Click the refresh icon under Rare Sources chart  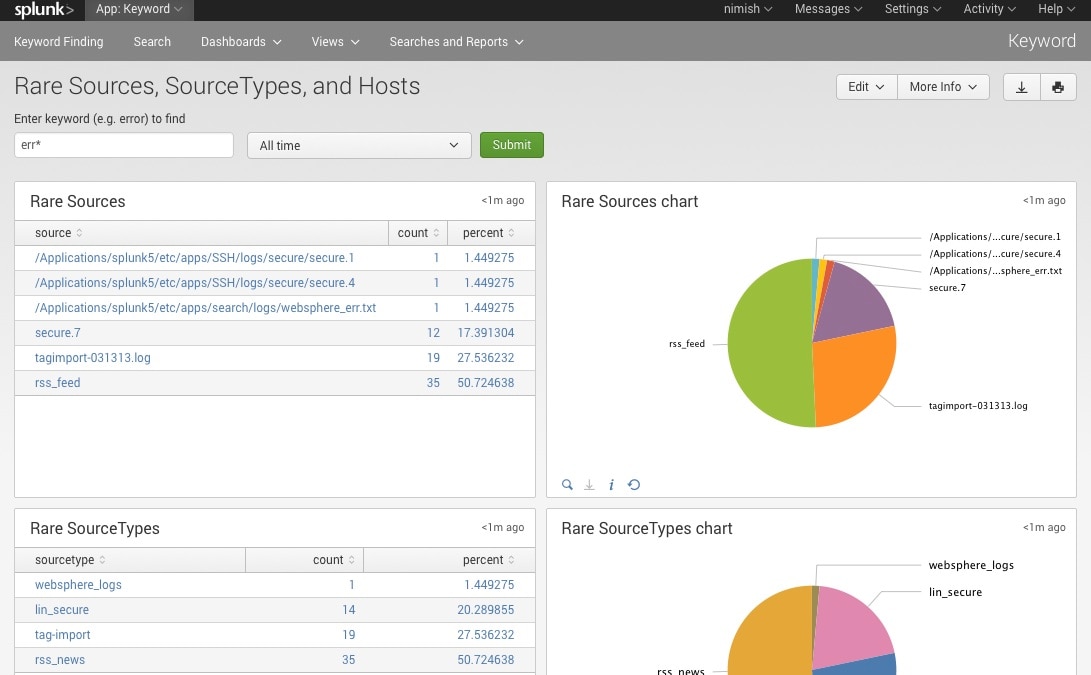pyautogui.click(x=633, y=485)
